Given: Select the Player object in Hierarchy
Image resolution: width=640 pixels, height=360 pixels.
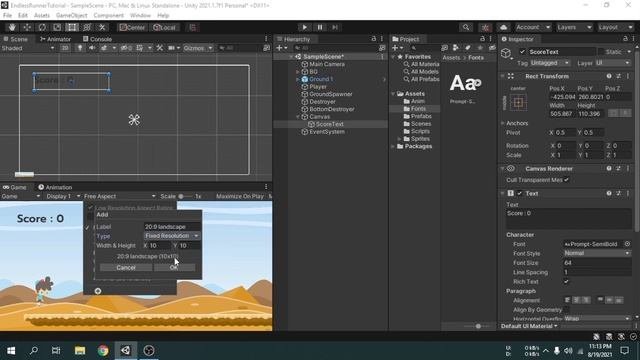Looking at the screenshot, I should (318, 87).
